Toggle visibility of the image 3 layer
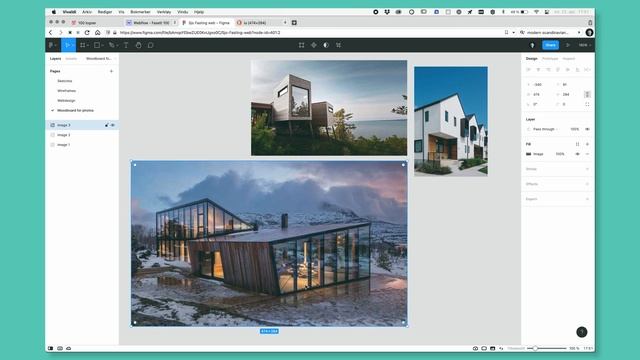 pos(113,125)
